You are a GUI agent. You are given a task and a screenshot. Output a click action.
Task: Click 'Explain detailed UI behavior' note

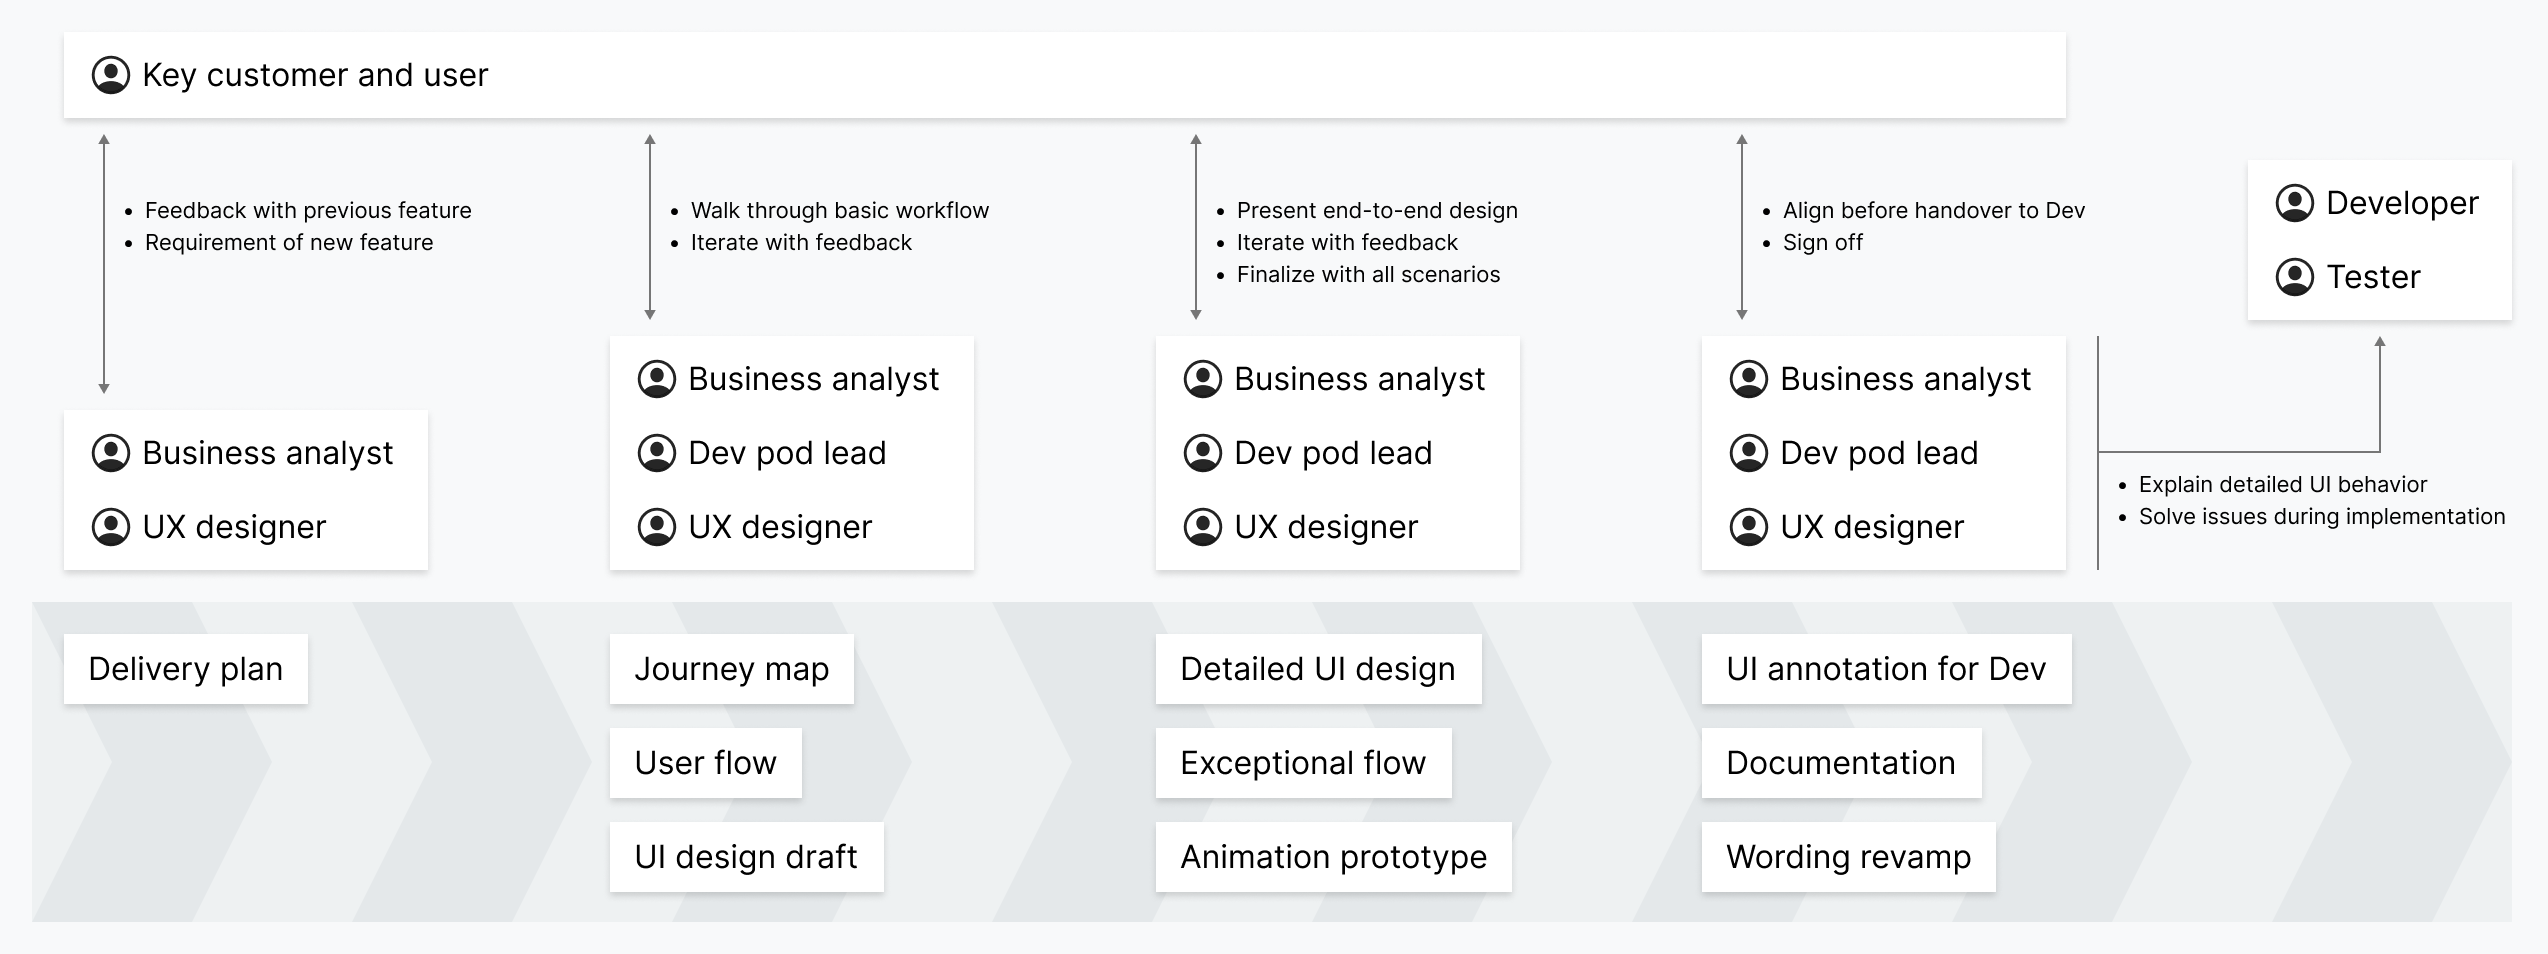(x=2282, y=485)
